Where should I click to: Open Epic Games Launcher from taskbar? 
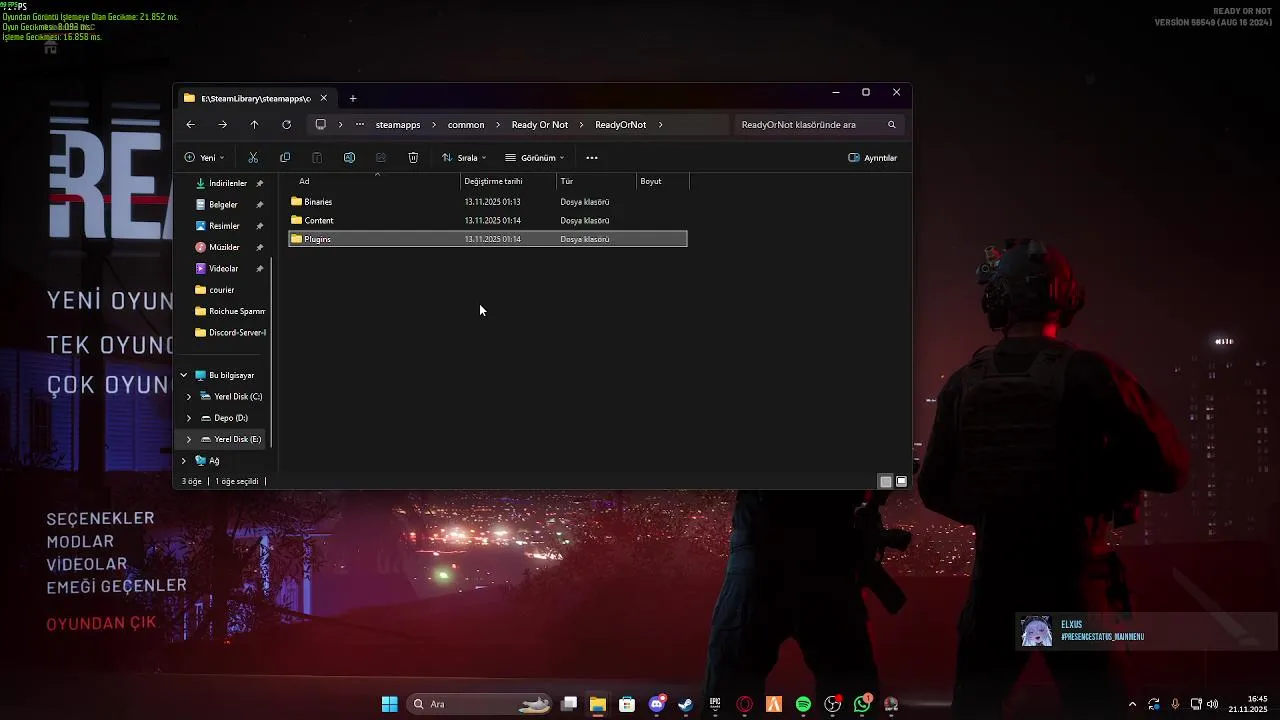(x=715, y=704)
